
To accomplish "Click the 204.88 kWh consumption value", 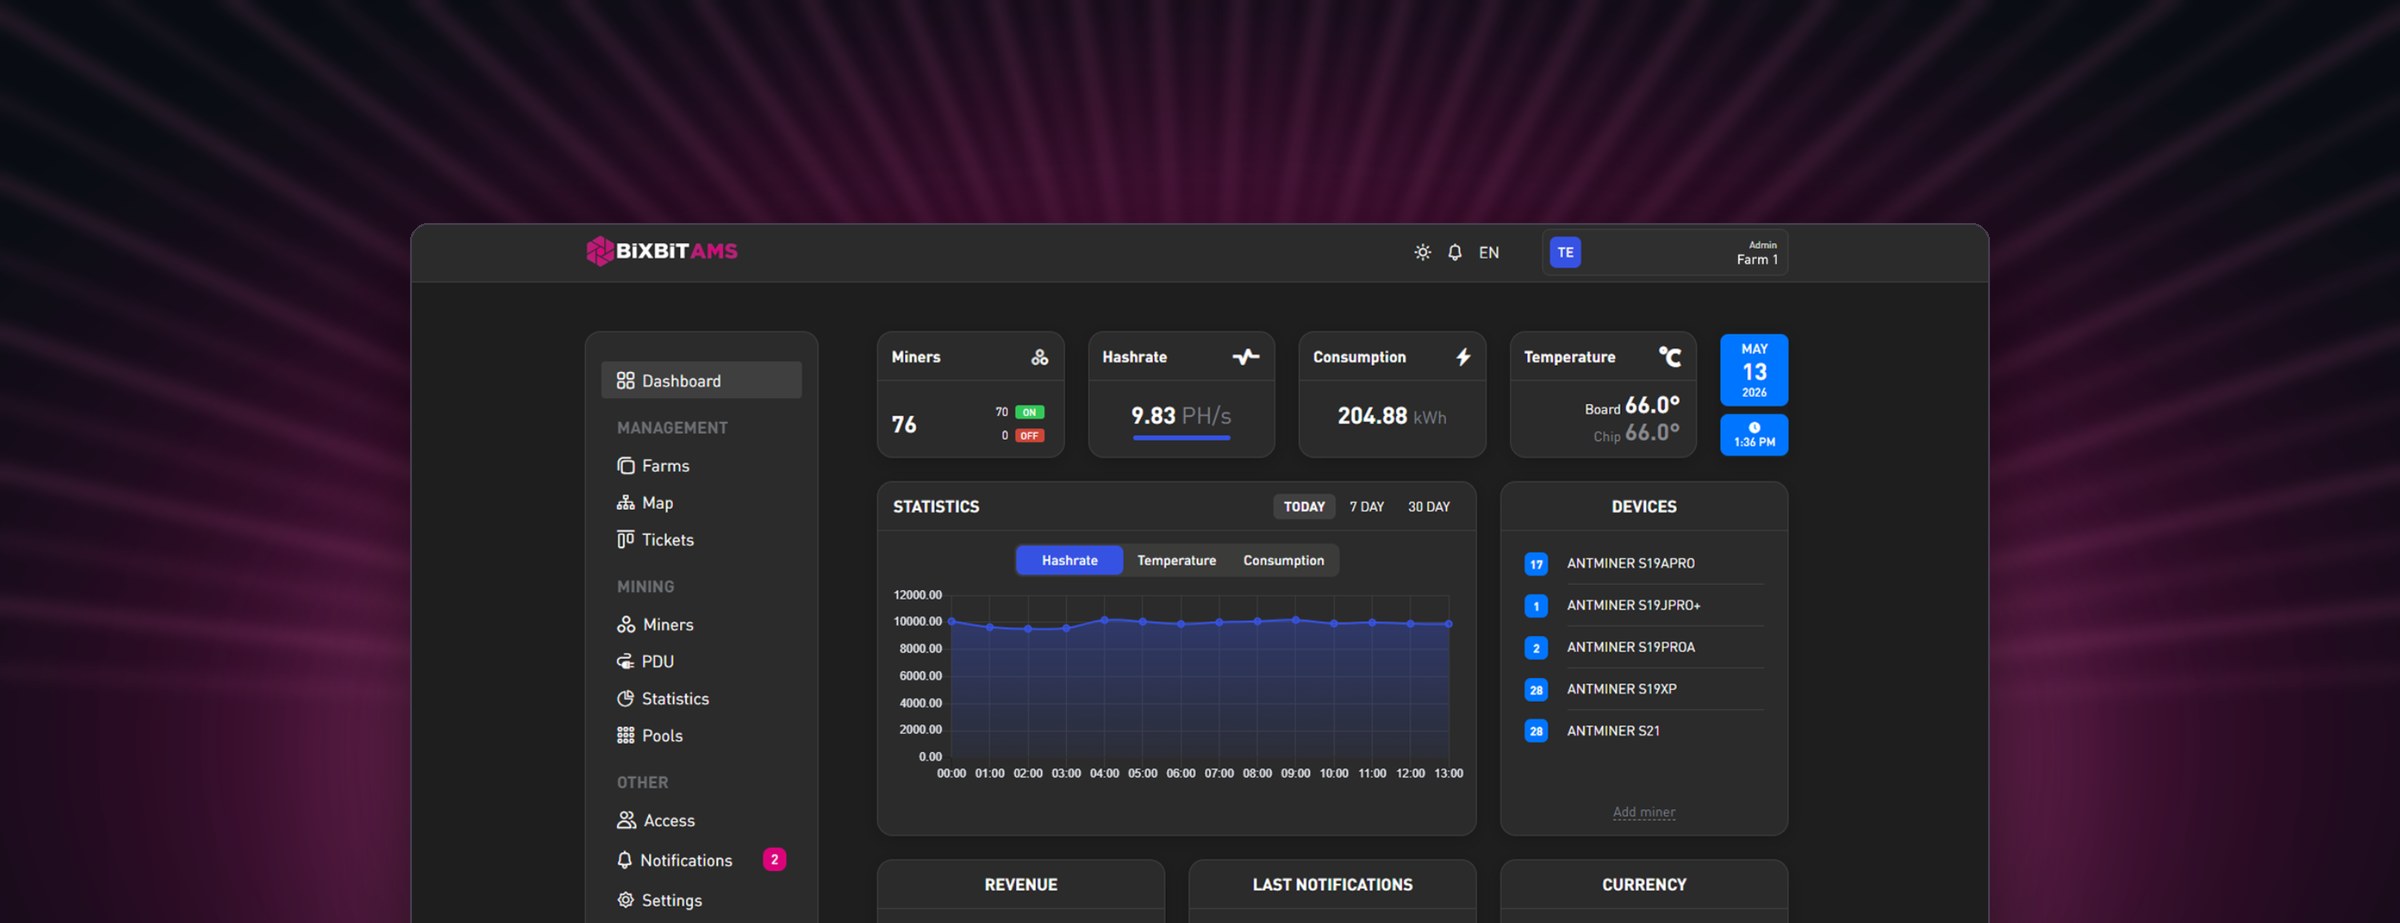I will [x=1392, y=416].
